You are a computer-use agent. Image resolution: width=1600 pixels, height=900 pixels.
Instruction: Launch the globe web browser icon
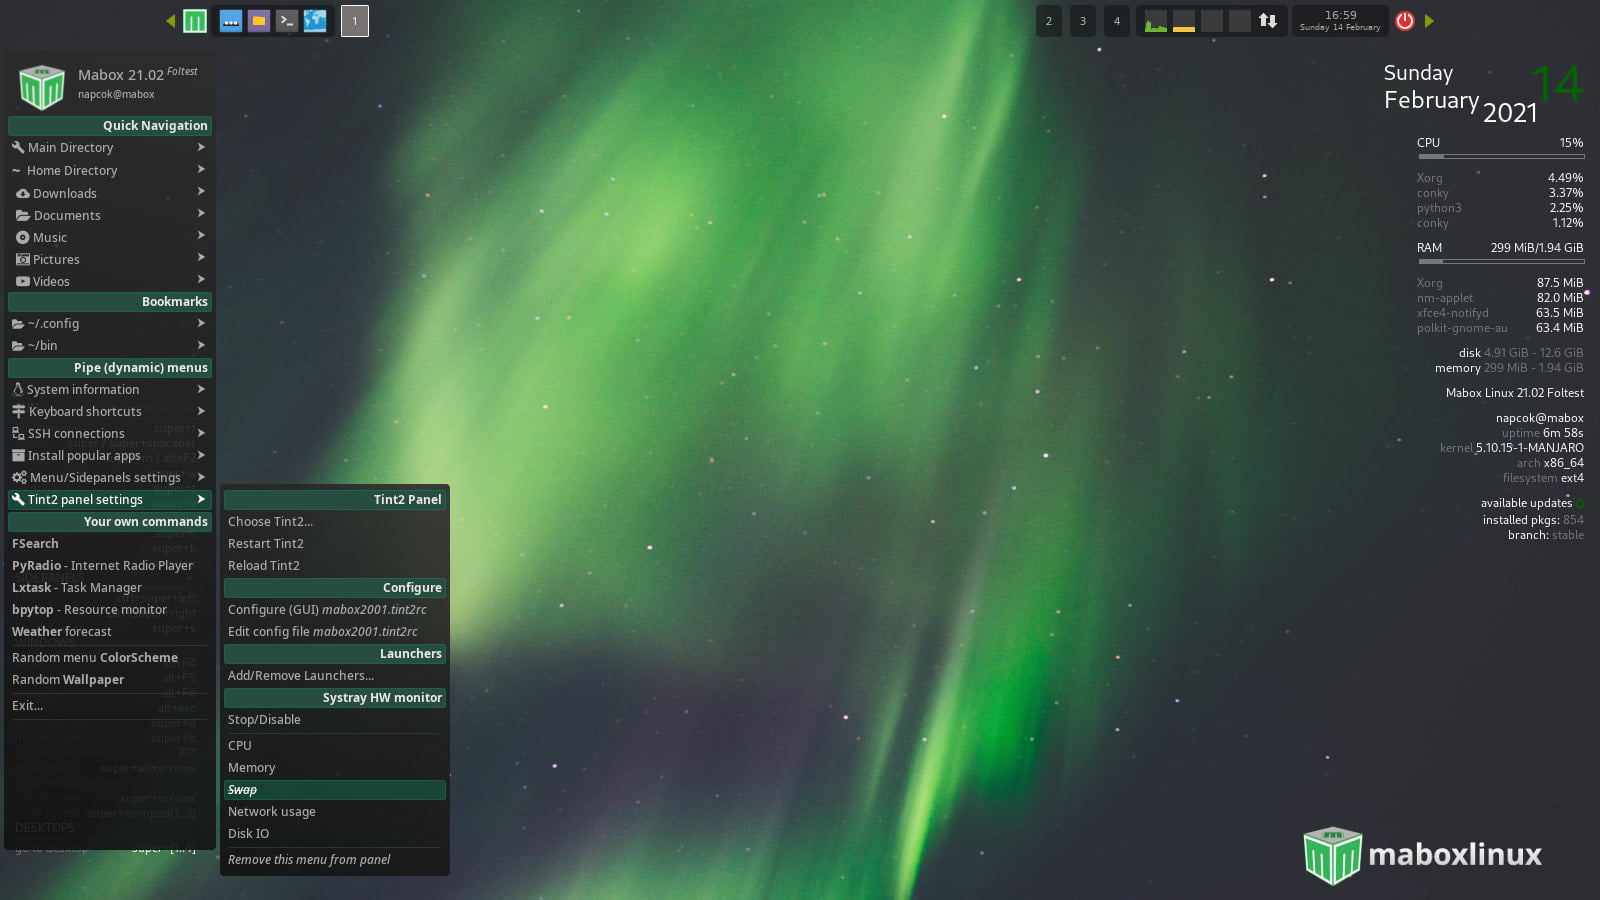315,20
